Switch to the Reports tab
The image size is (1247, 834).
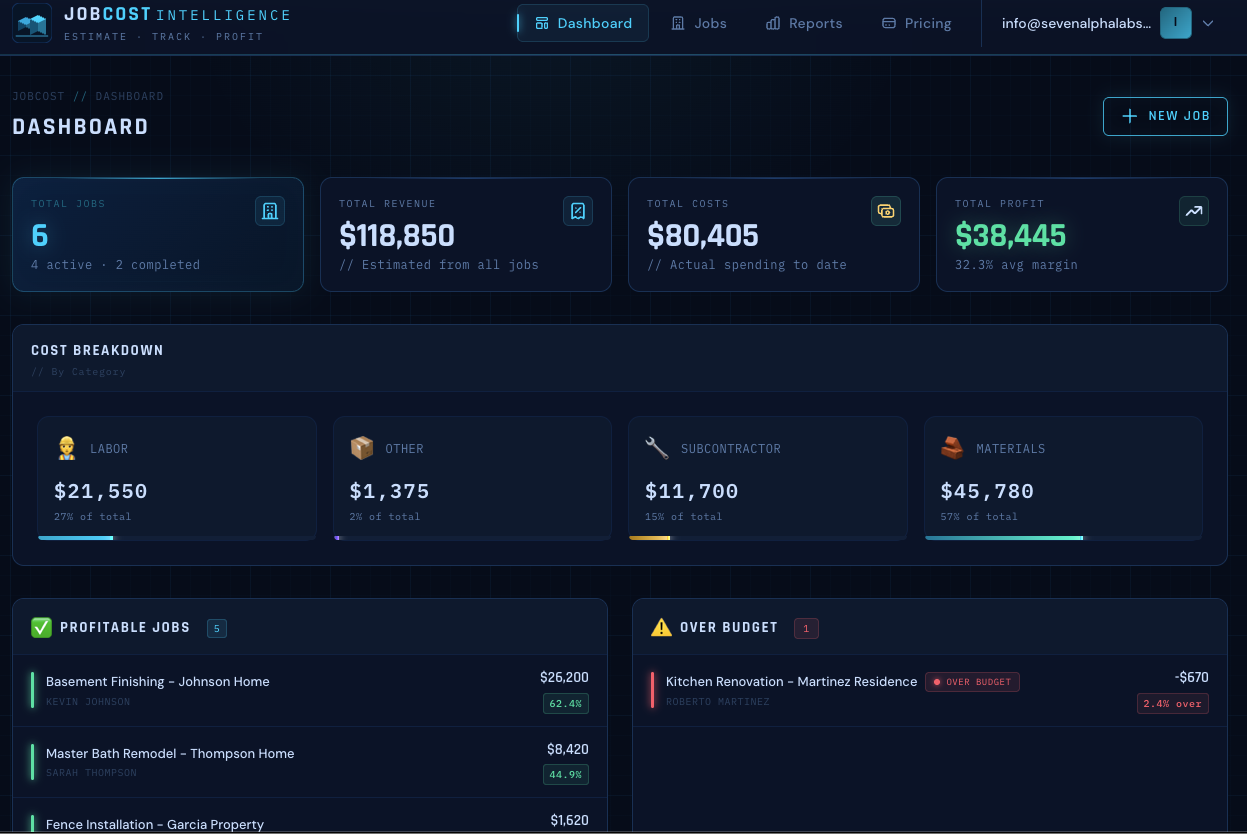pyautogui.click(x=803, y=22)
